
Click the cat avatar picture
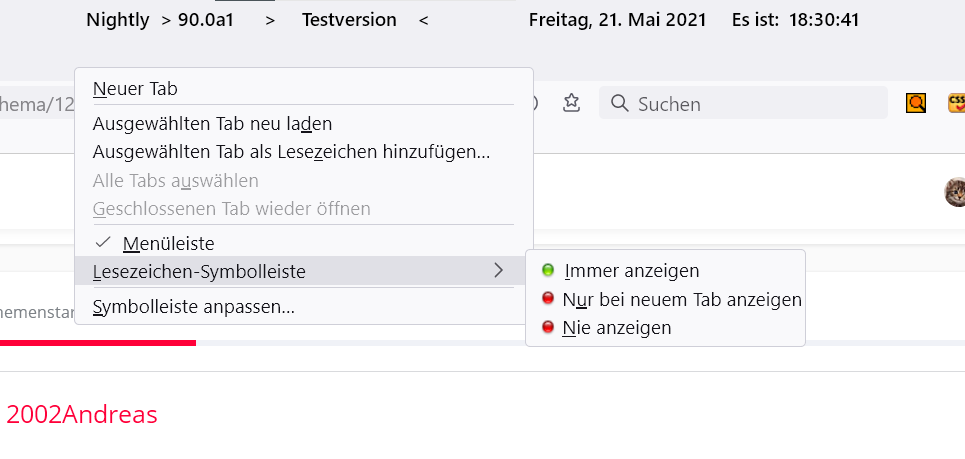(955, 192)
